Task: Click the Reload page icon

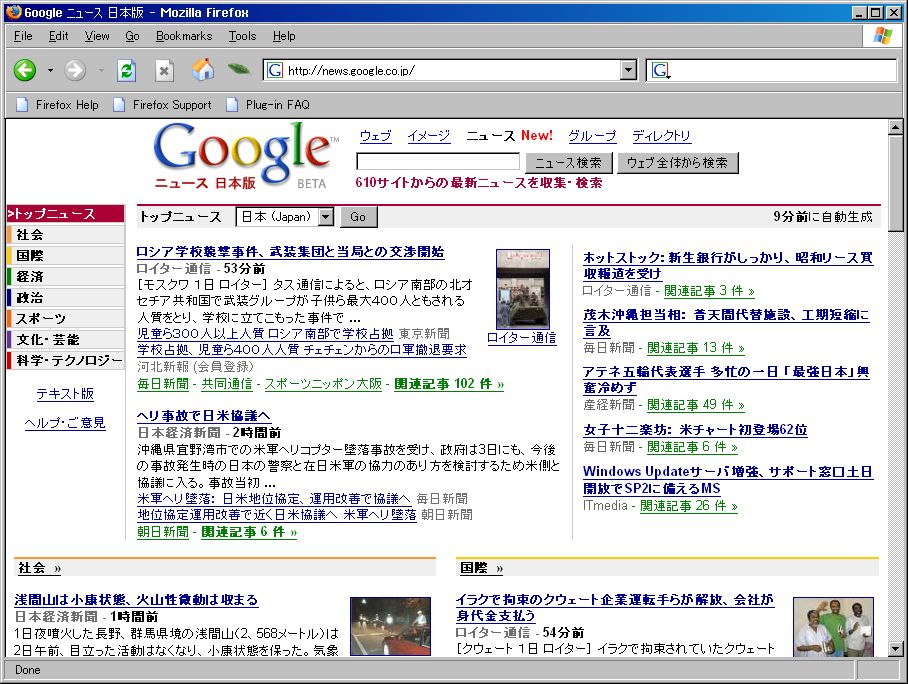Action: (x=126, y=70)
